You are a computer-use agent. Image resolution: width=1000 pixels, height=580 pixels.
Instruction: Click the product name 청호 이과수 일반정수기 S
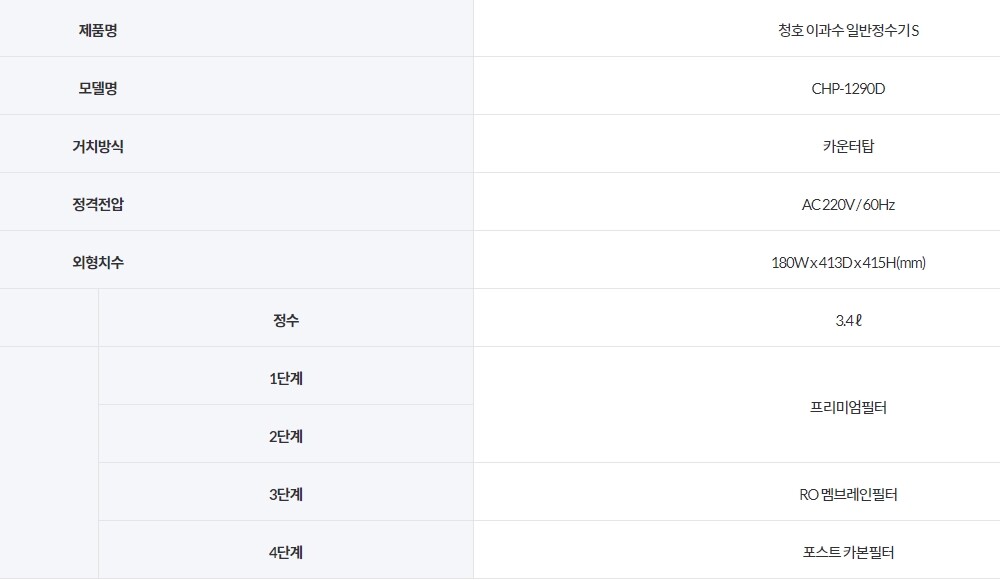click(848, 31)
